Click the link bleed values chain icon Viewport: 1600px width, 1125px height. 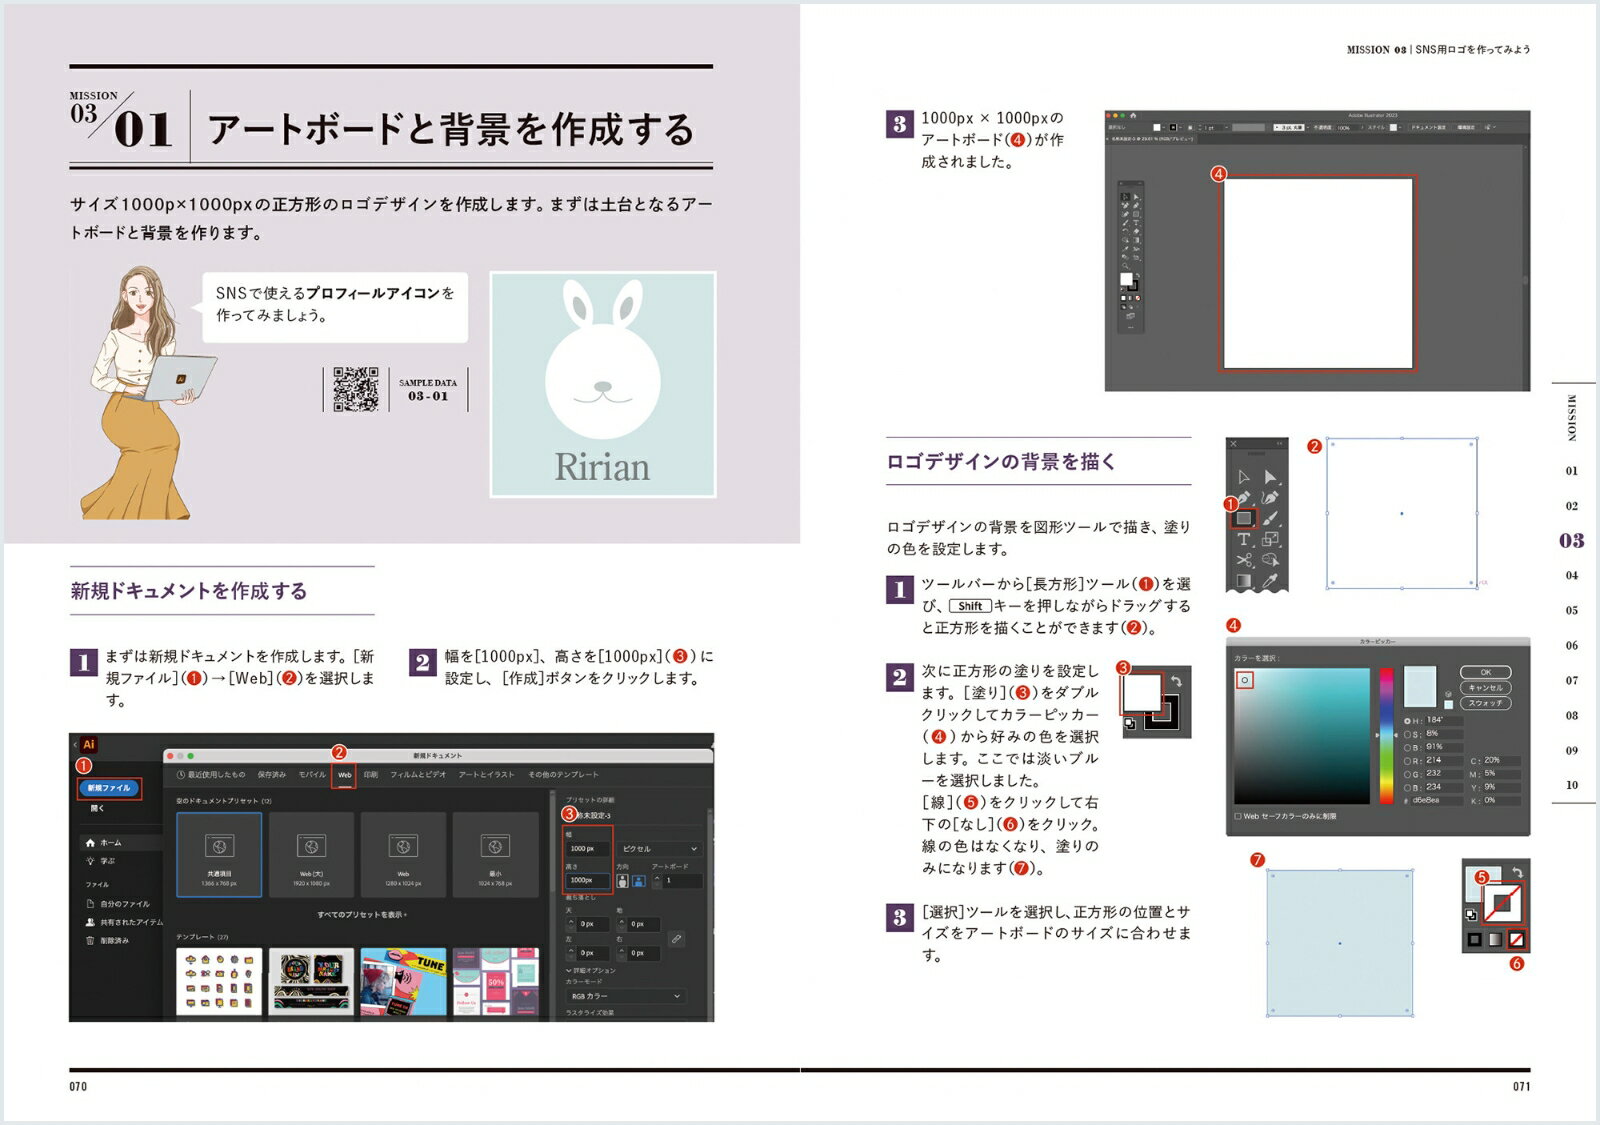click(x=677, y=939)
